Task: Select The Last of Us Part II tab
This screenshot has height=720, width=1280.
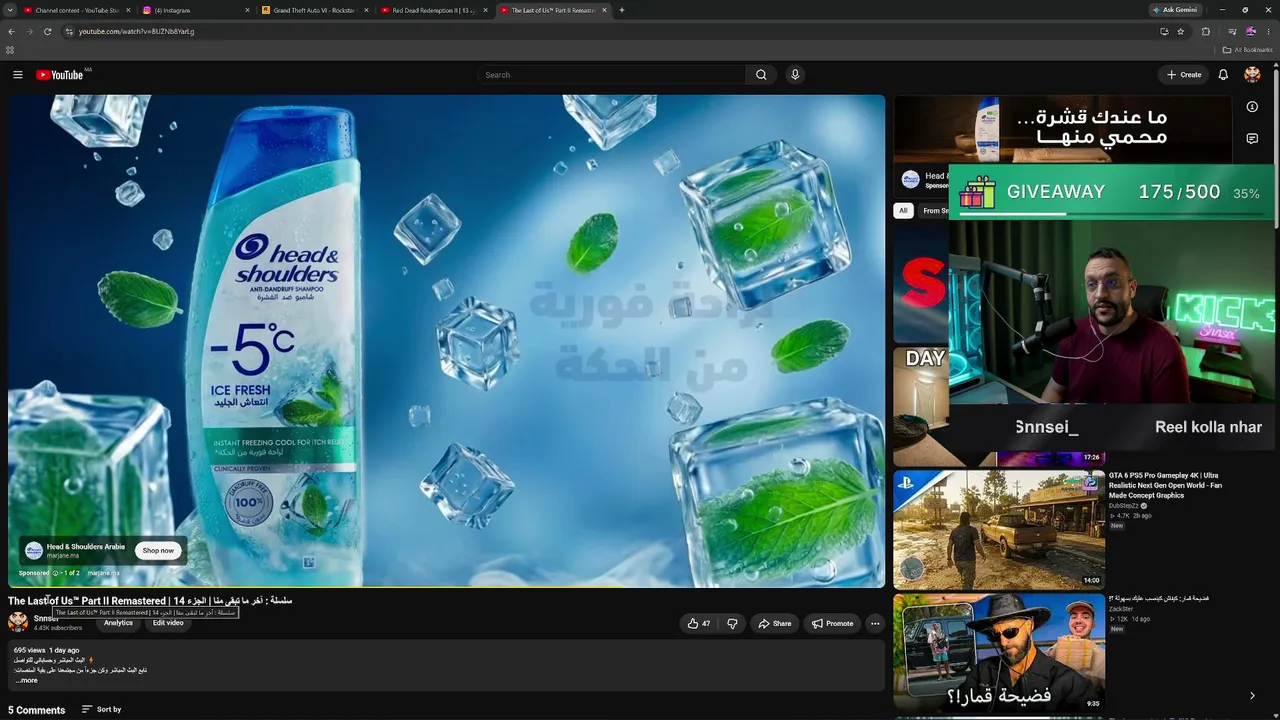Action: click(553, 10)
